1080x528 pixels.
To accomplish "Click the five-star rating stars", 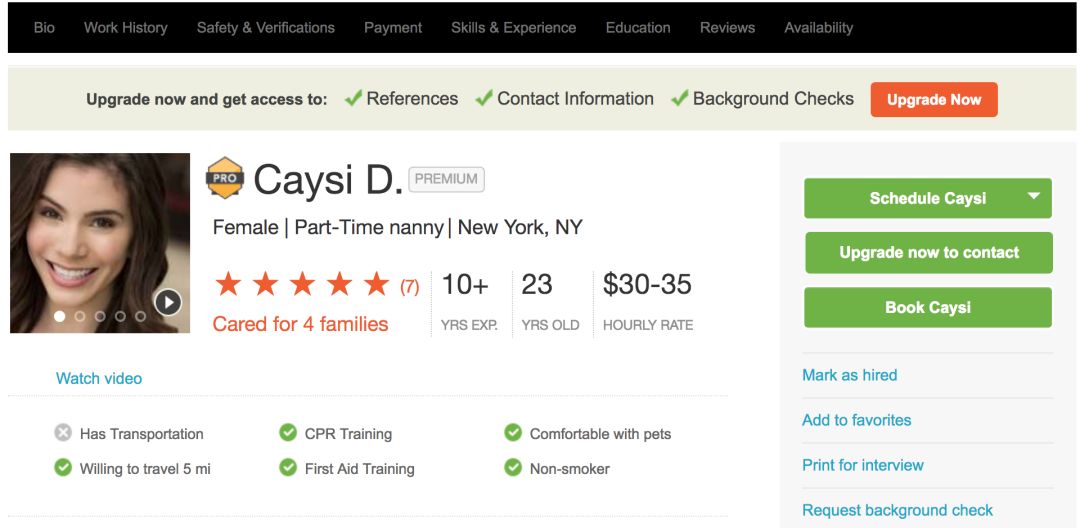I will [302, 285].
